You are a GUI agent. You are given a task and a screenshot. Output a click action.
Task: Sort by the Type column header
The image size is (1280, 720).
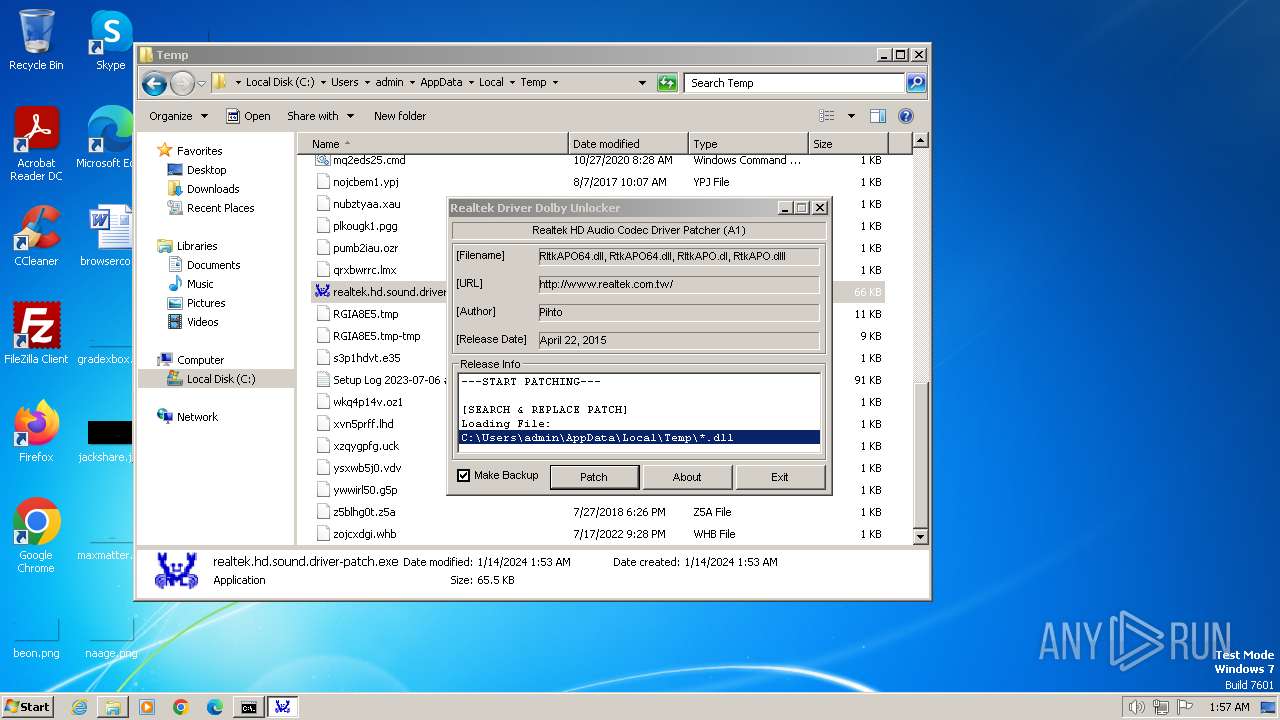pyautogui.click(x=748, y=144)
